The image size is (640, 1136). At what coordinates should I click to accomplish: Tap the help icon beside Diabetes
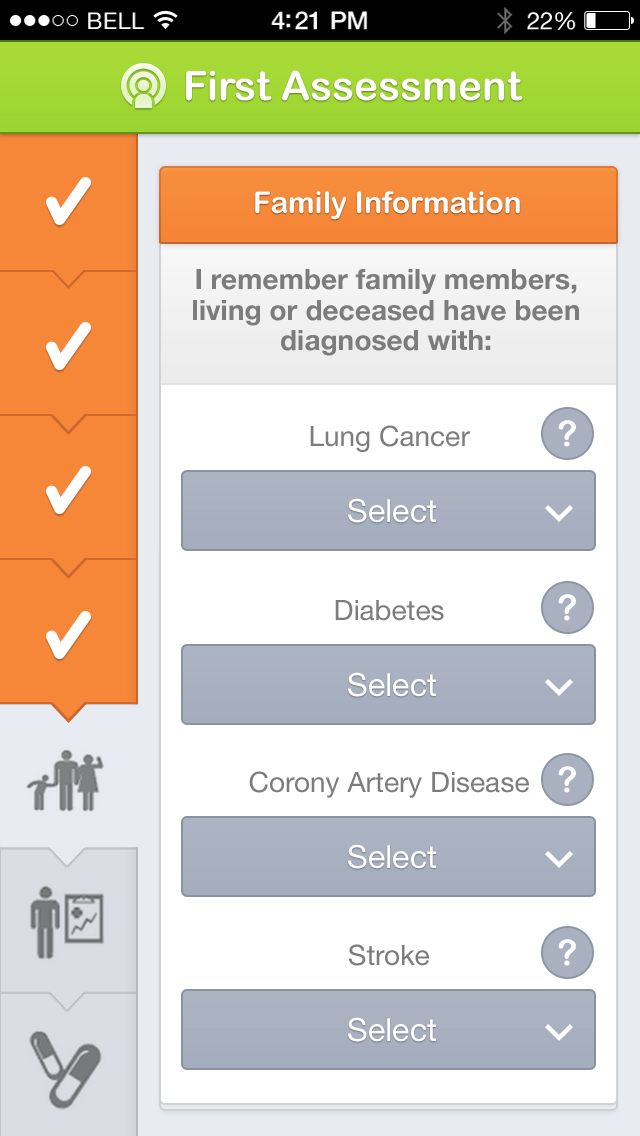point(567,608)
